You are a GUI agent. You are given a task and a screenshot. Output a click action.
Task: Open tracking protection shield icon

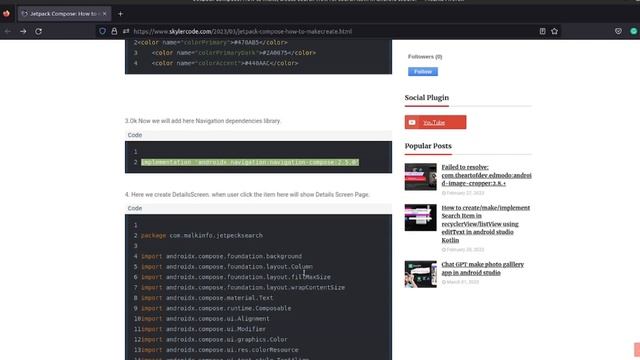point(102,31)
